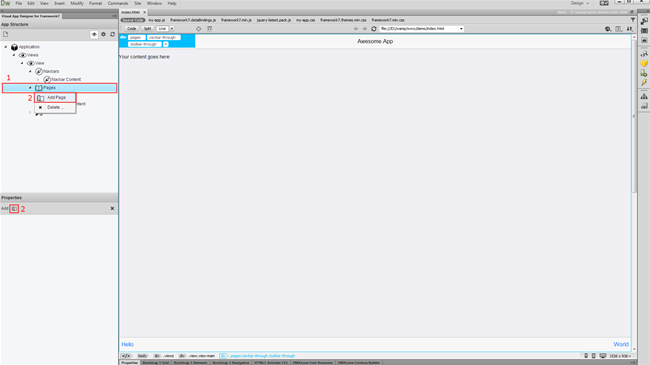Screen dimensions: 650x365
Task: Toggle the eye visibility button in App Structure
Action: click(94, 34)
